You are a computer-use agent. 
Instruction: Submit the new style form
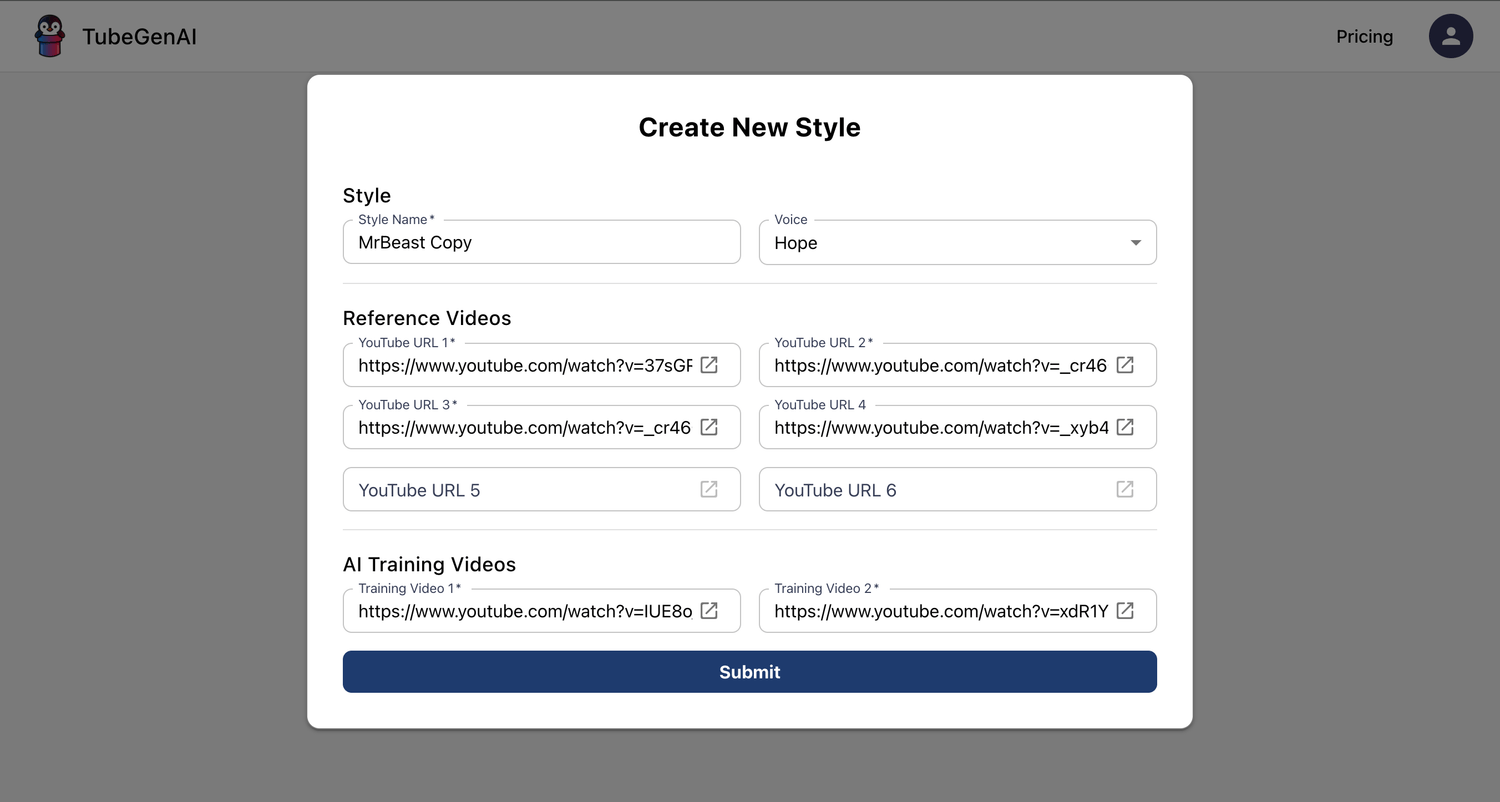click(x=750, y=672)
